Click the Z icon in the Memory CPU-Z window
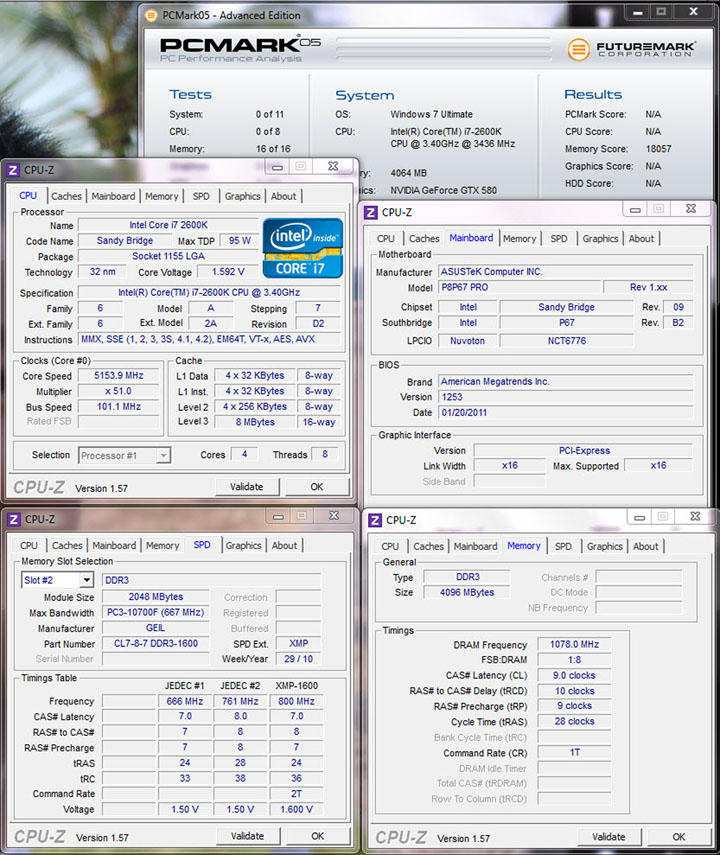720x855 pixels. (375, 520)
